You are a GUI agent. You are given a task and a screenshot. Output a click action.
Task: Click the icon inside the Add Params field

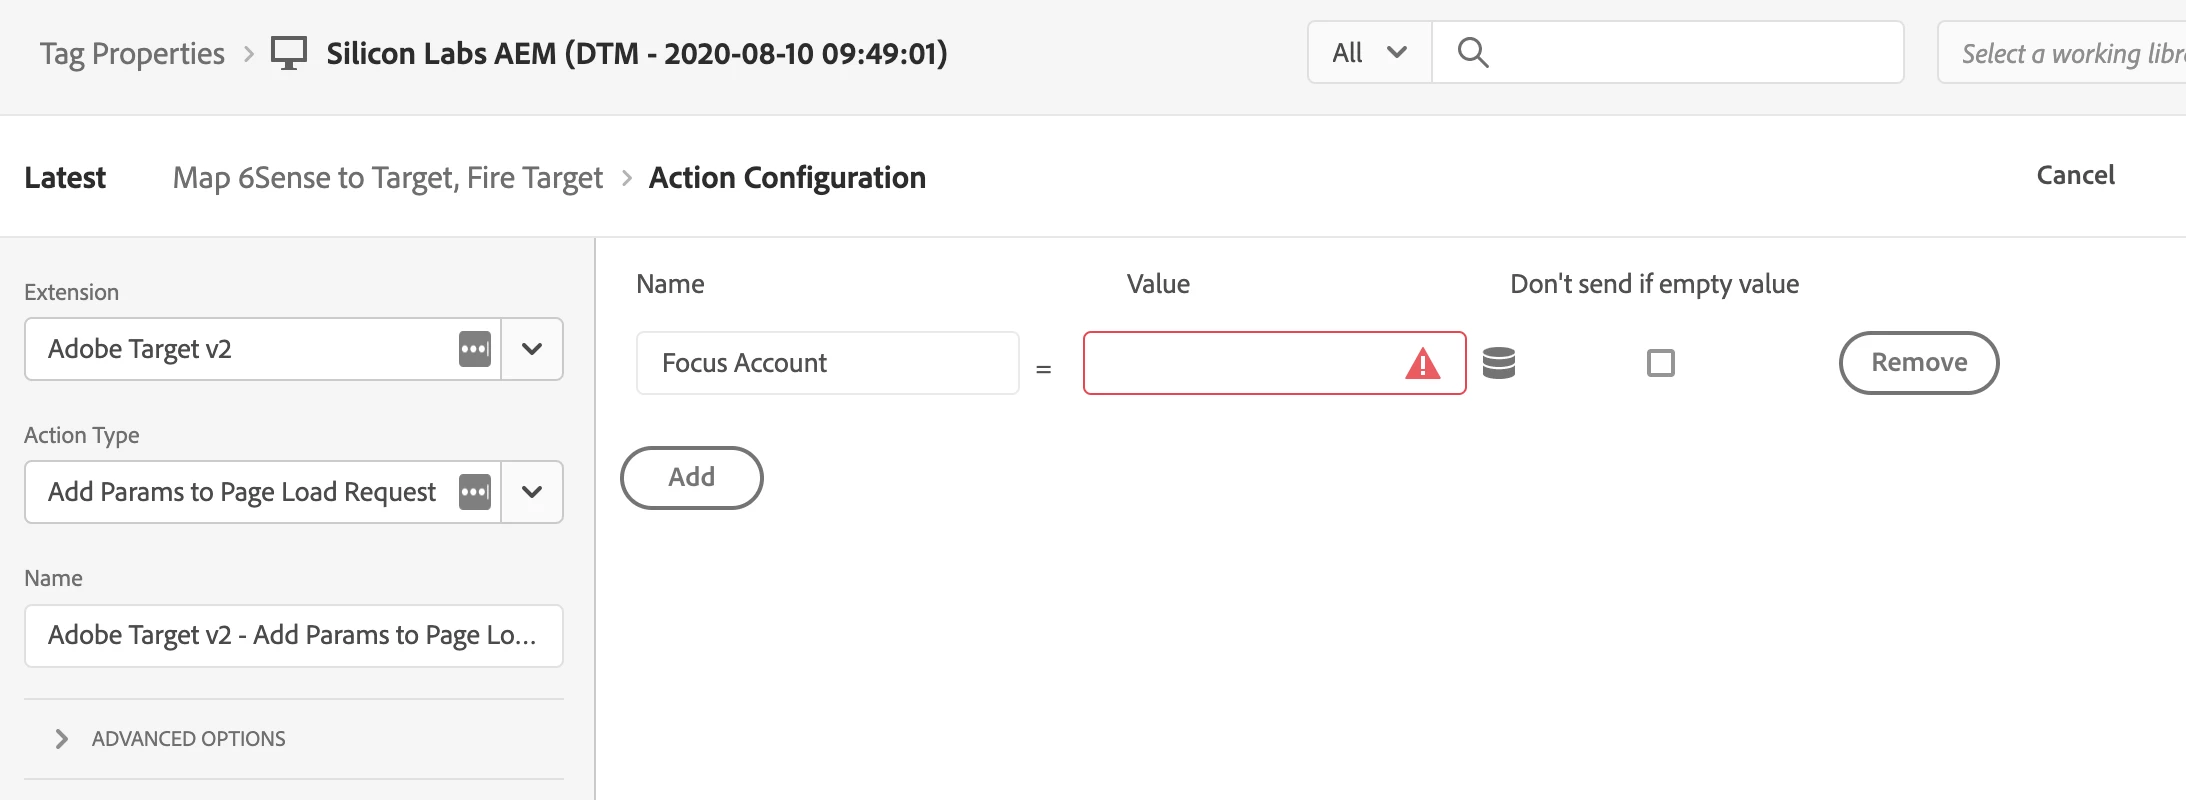pyautogui.click(x=475, y=492)
